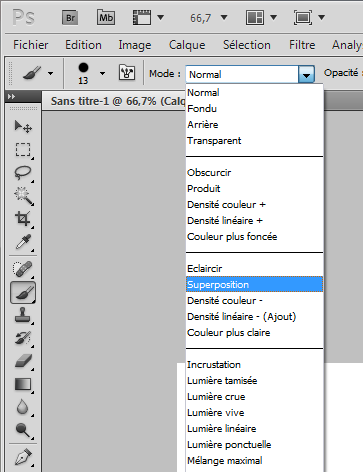Choose Lumière linéaire blend mode
The image size is (363, 472).
pos(255,428)
